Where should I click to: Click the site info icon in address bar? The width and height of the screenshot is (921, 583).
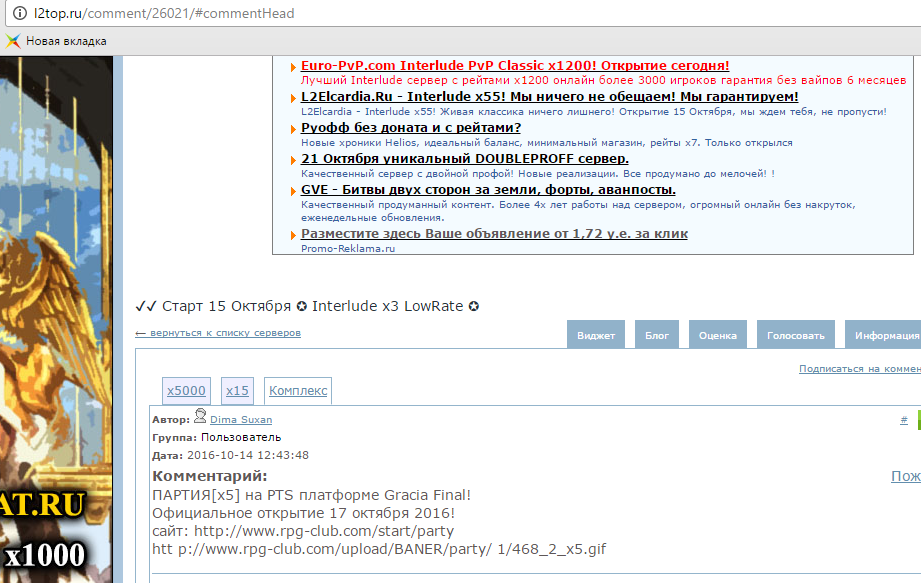(x=20, y=13)
